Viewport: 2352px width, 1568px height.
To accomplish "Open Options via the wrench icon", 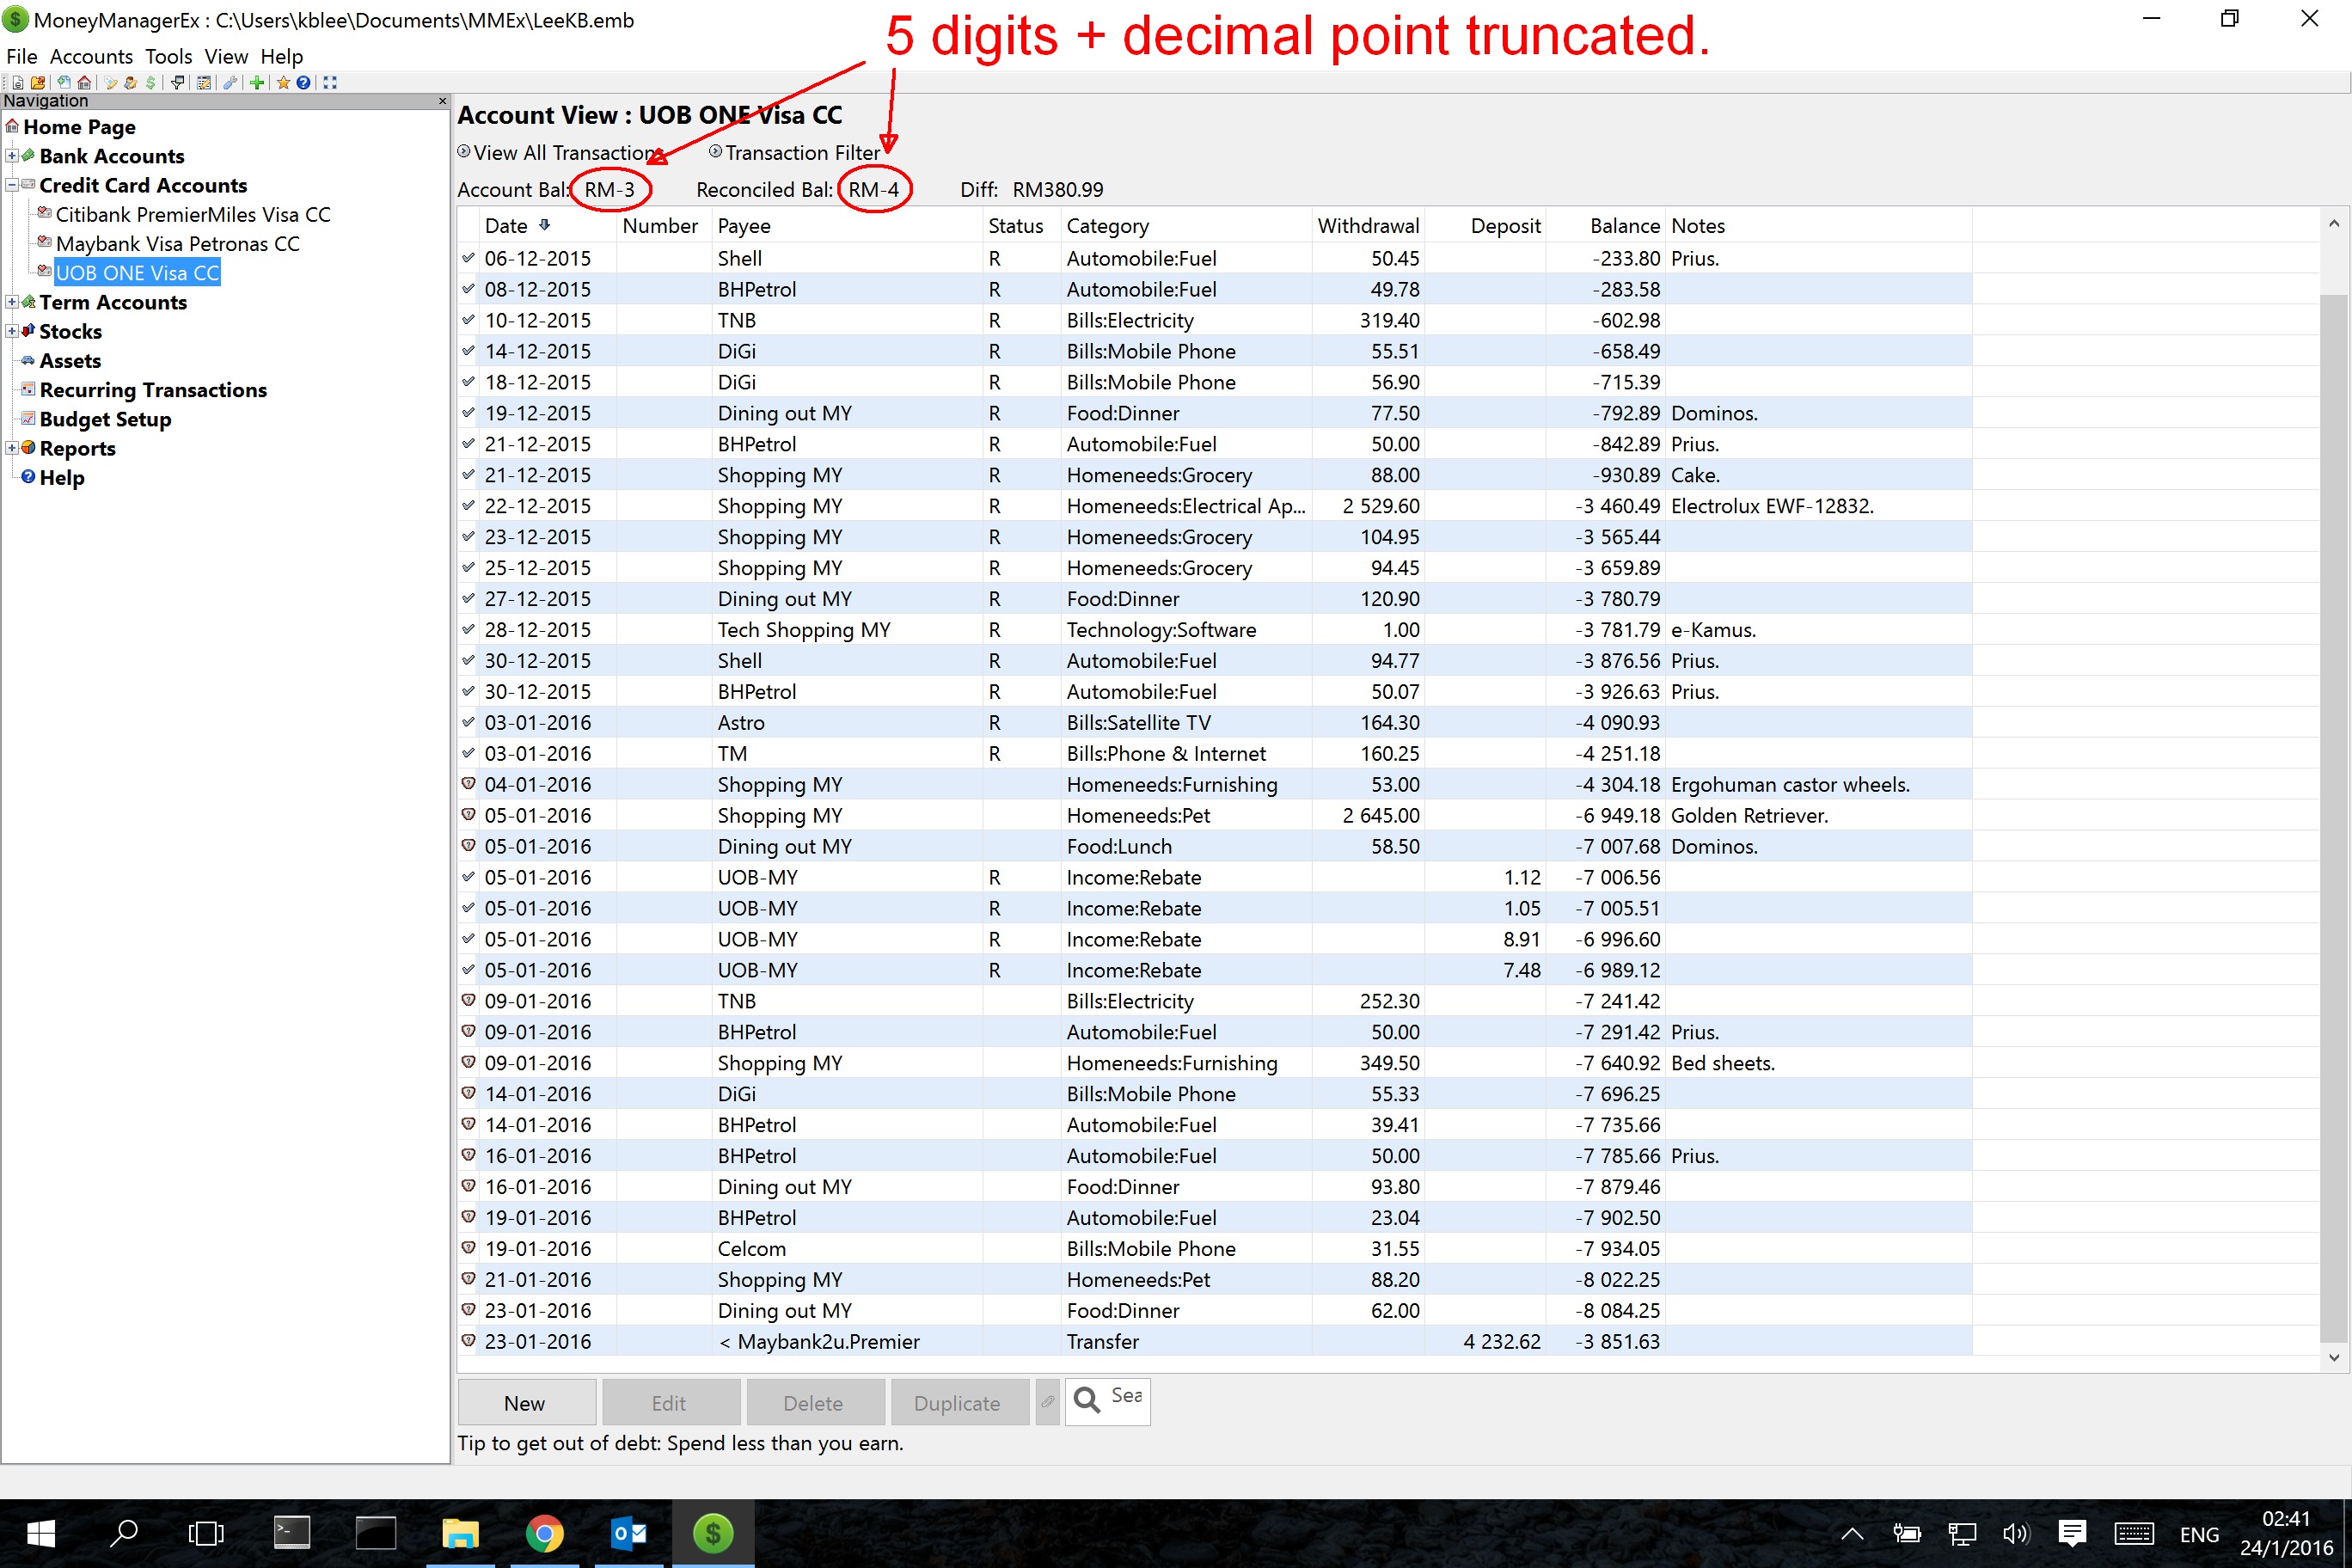I will tap(230, 83).
